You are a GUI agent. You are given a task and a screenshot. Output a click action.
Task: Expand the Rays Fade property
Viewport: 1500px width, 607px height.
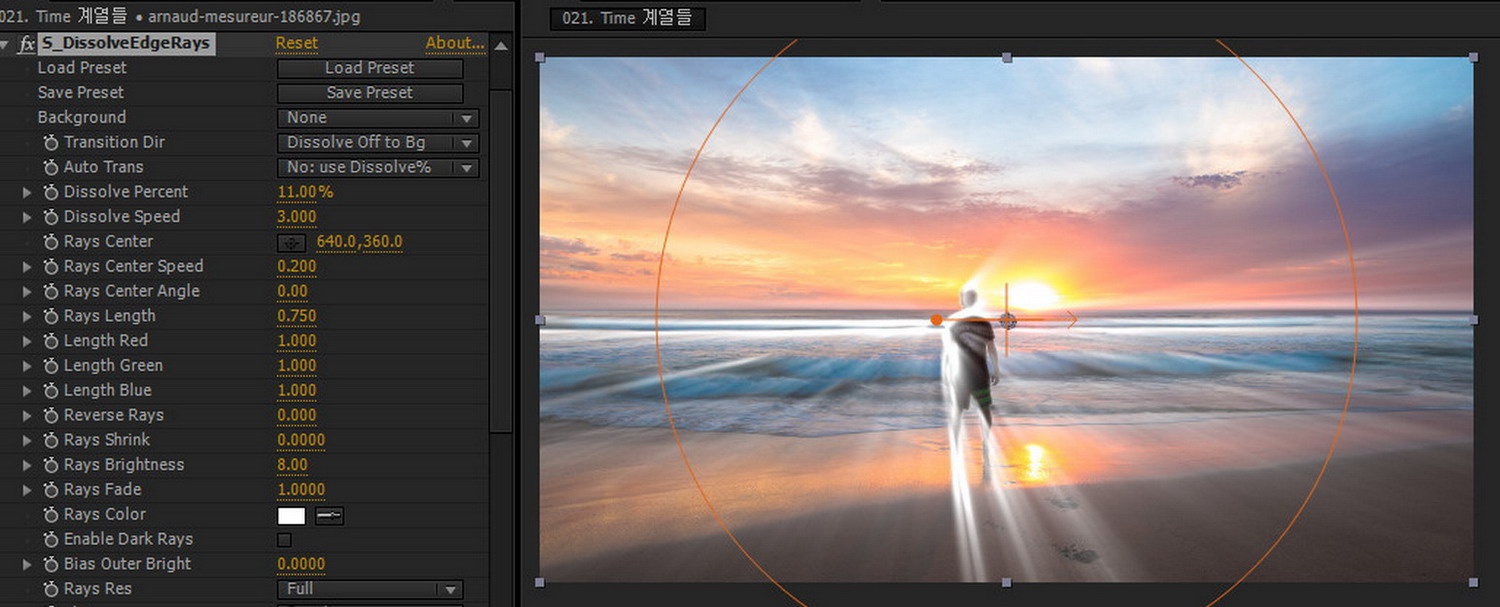click(27, 490)
